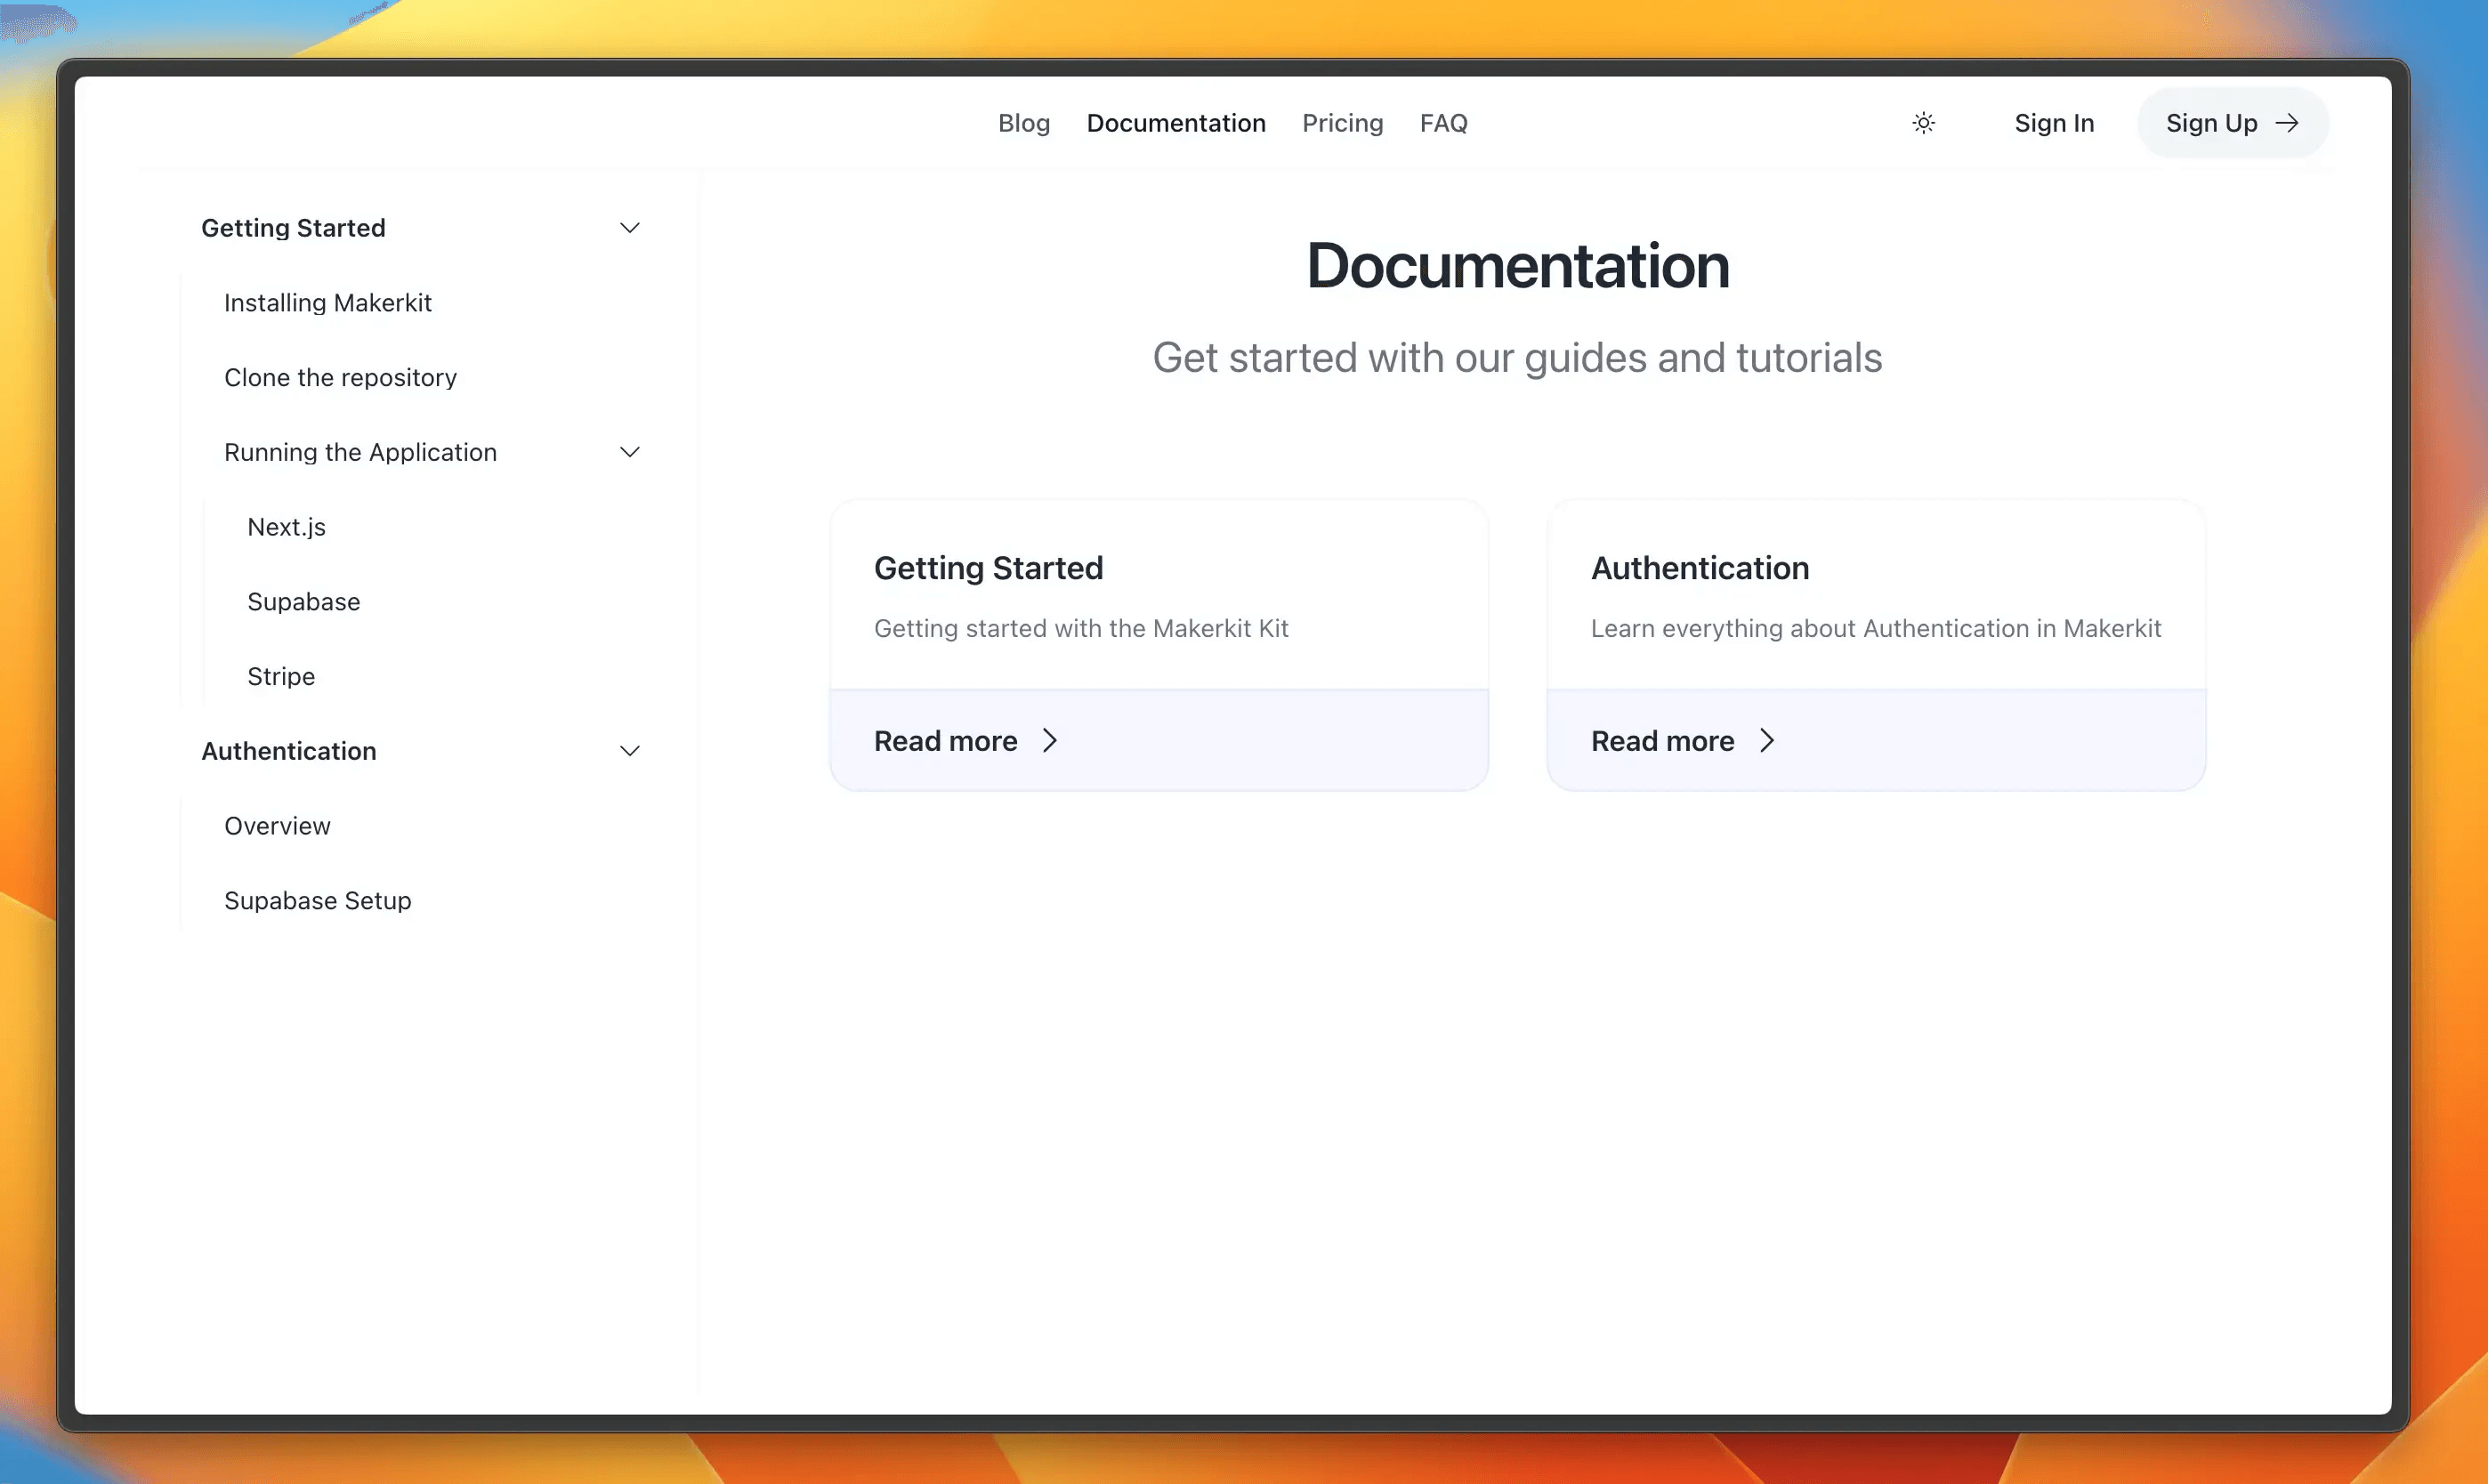Select the Documentation nav item
This screenshot has width=2488, height=1484.
pos(1175,122)
